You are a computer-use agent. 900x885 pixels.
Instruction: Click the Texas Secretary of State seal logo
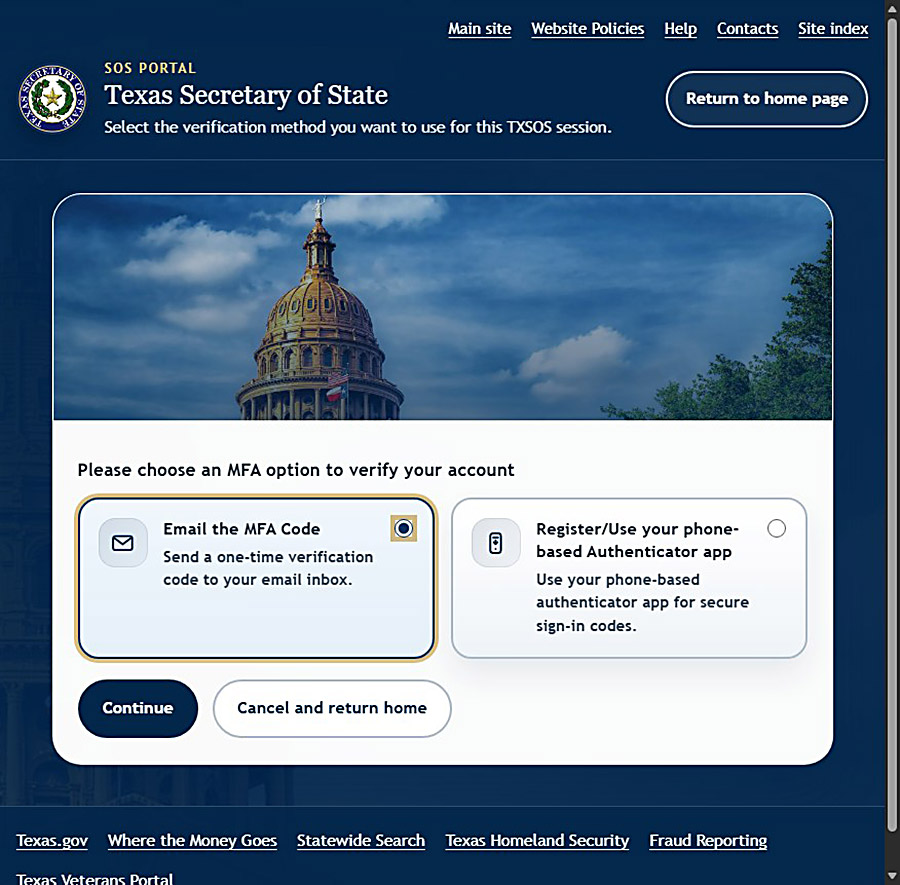coord(52,98)
